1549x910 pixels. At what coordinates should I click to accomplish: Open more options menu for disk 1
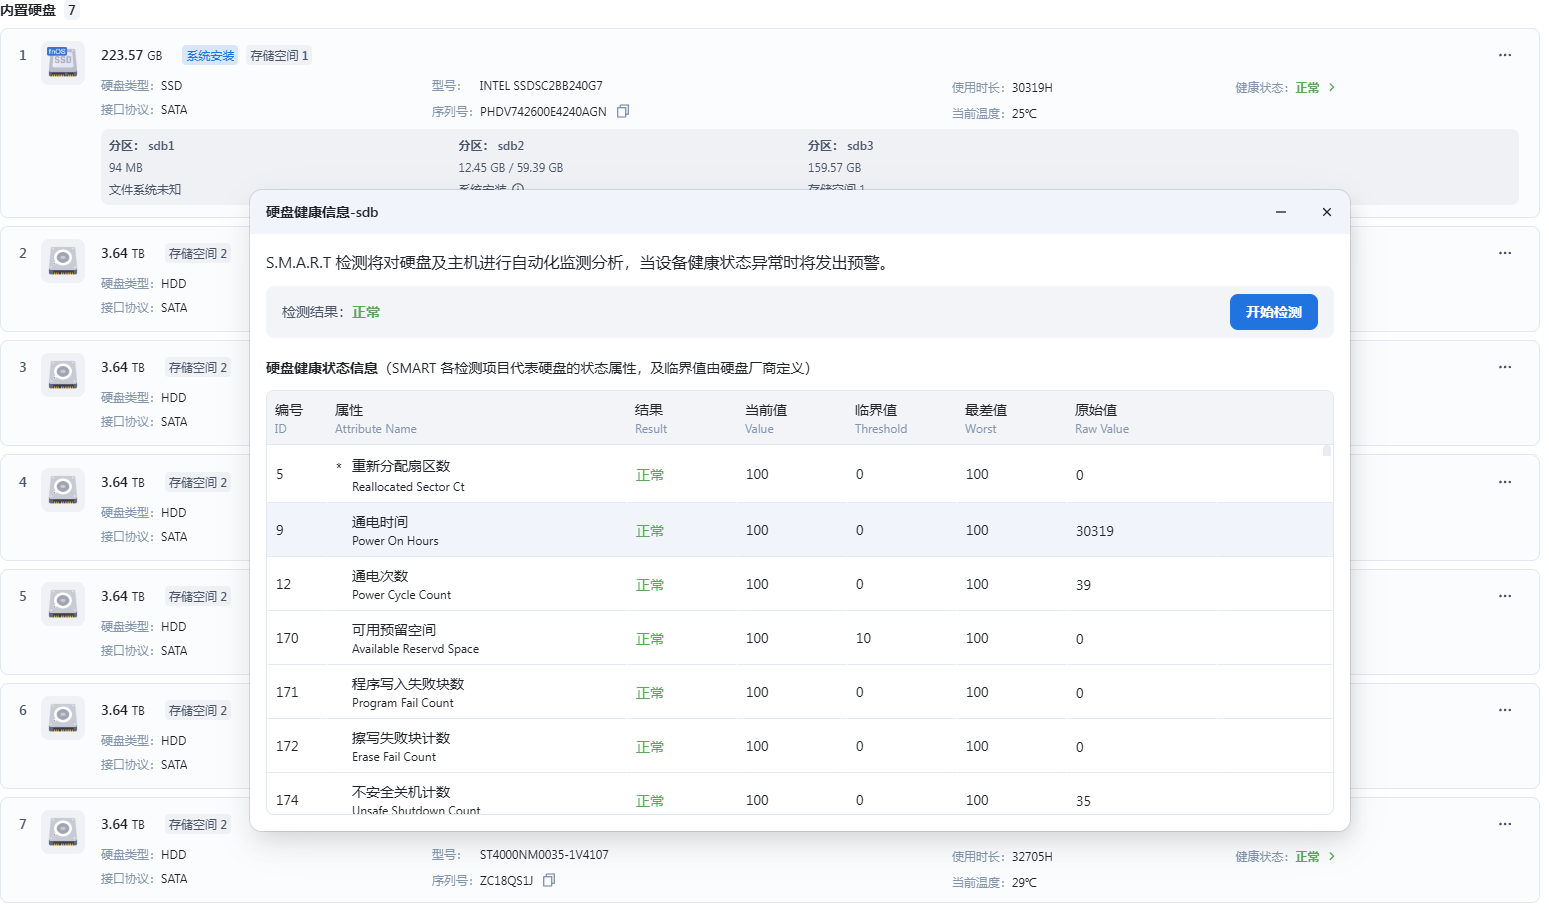point(1504,55)
